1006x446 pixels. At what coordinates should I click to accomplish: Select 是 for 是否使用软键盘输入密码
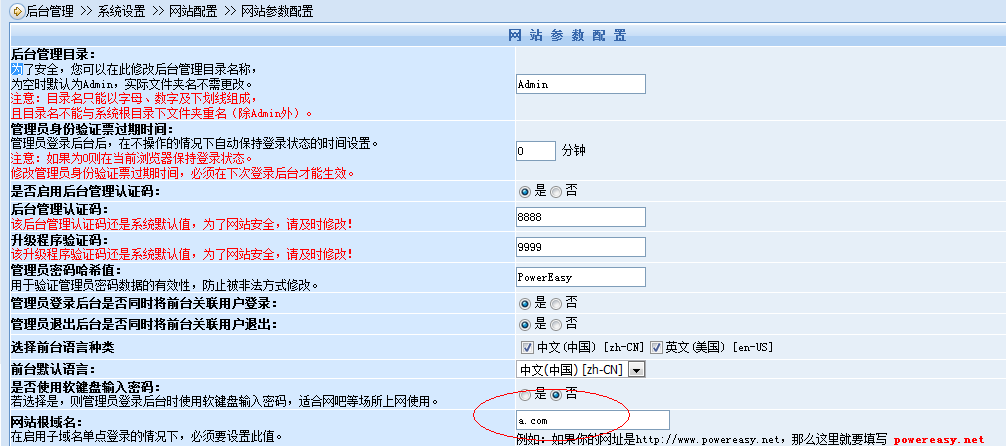point(525,395)
